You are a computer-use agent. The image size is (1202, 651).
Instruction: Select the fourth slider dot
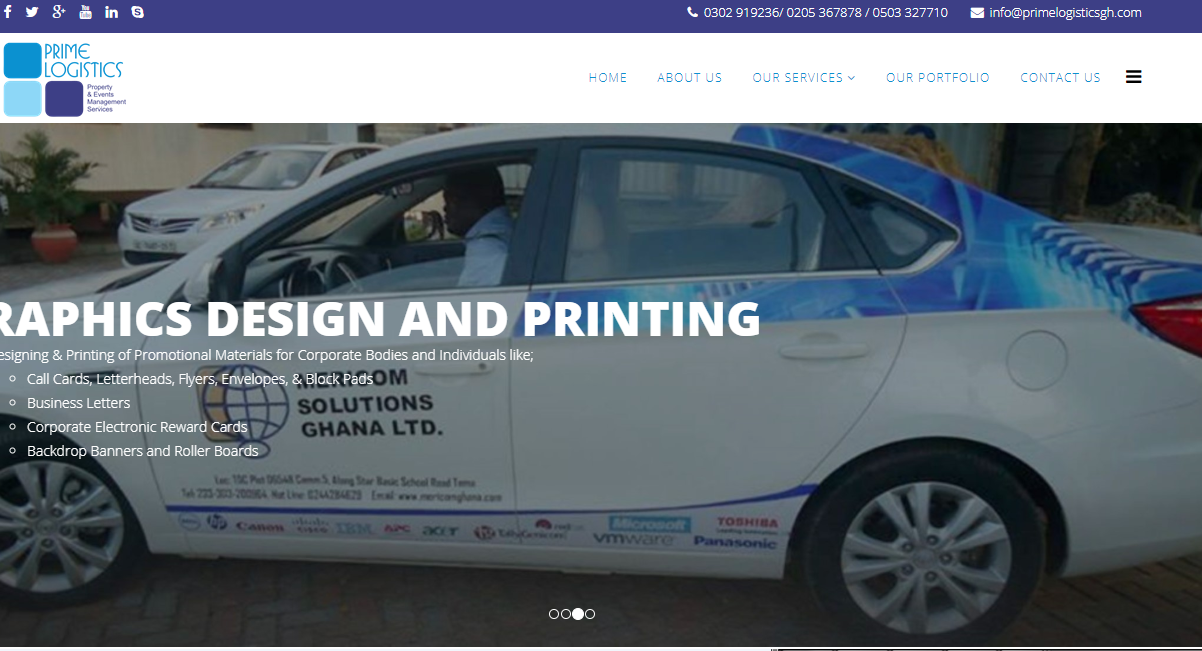(590, 614)
